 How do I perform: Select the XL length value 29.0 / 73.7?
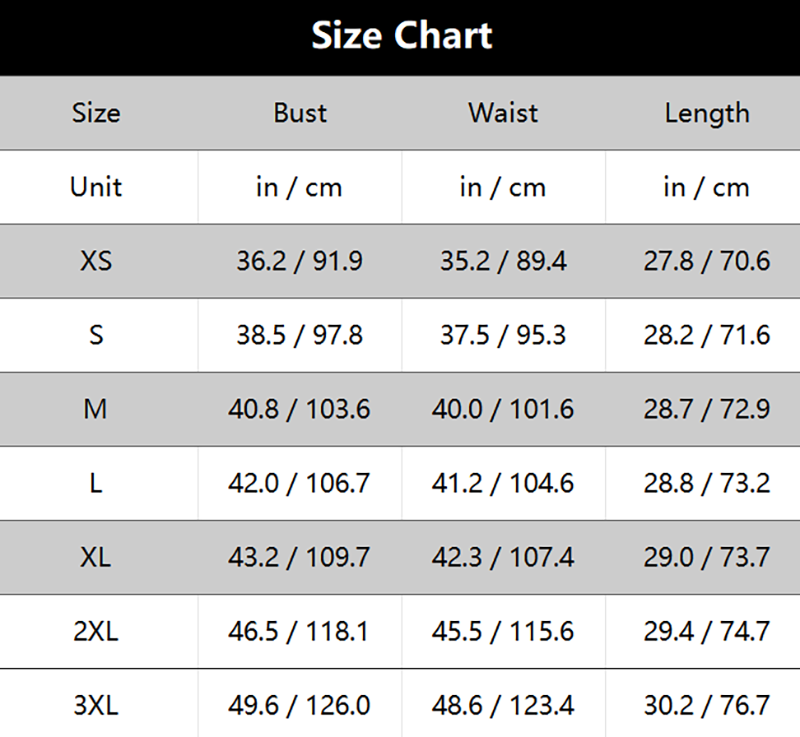point(707,557)
